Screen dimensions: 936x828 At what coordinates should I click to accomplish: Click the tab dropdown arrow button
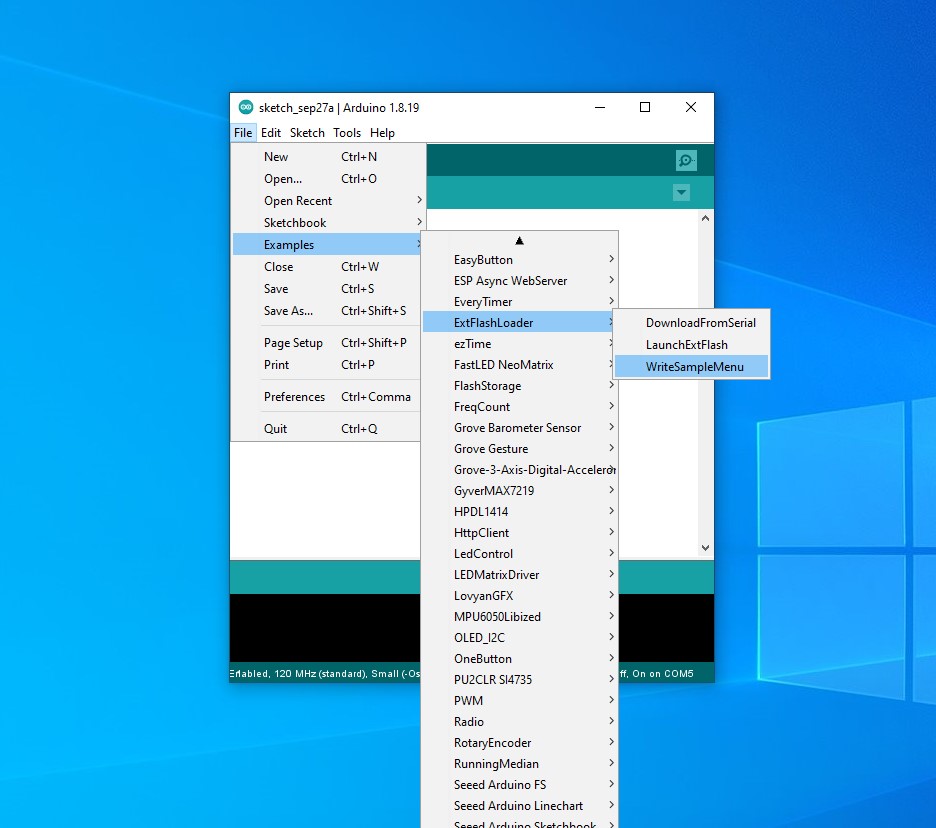[682, 192]
